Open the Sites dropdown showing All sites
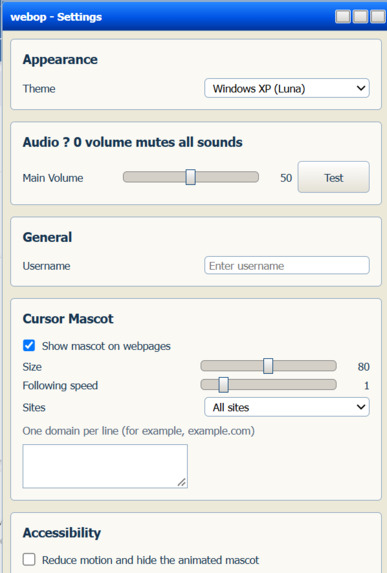 click(x=287, y=407)
